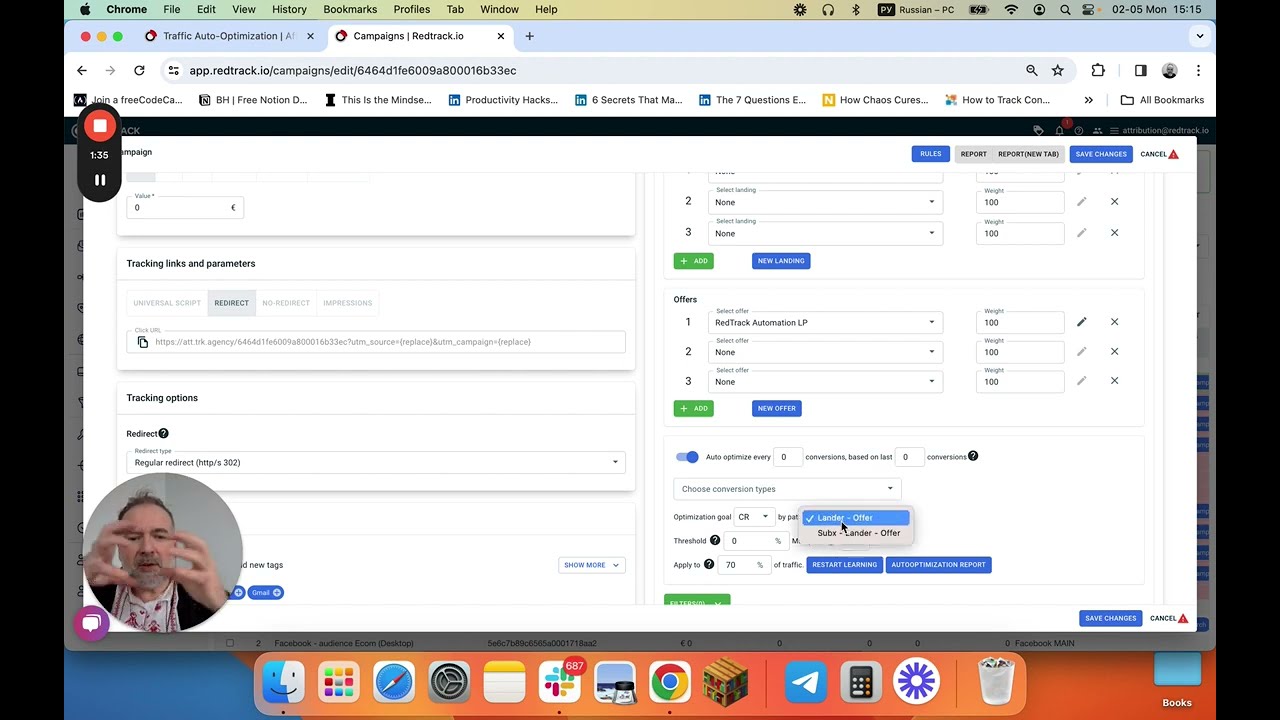
Task: Pause the screen recording
Action: coord(100,180)
